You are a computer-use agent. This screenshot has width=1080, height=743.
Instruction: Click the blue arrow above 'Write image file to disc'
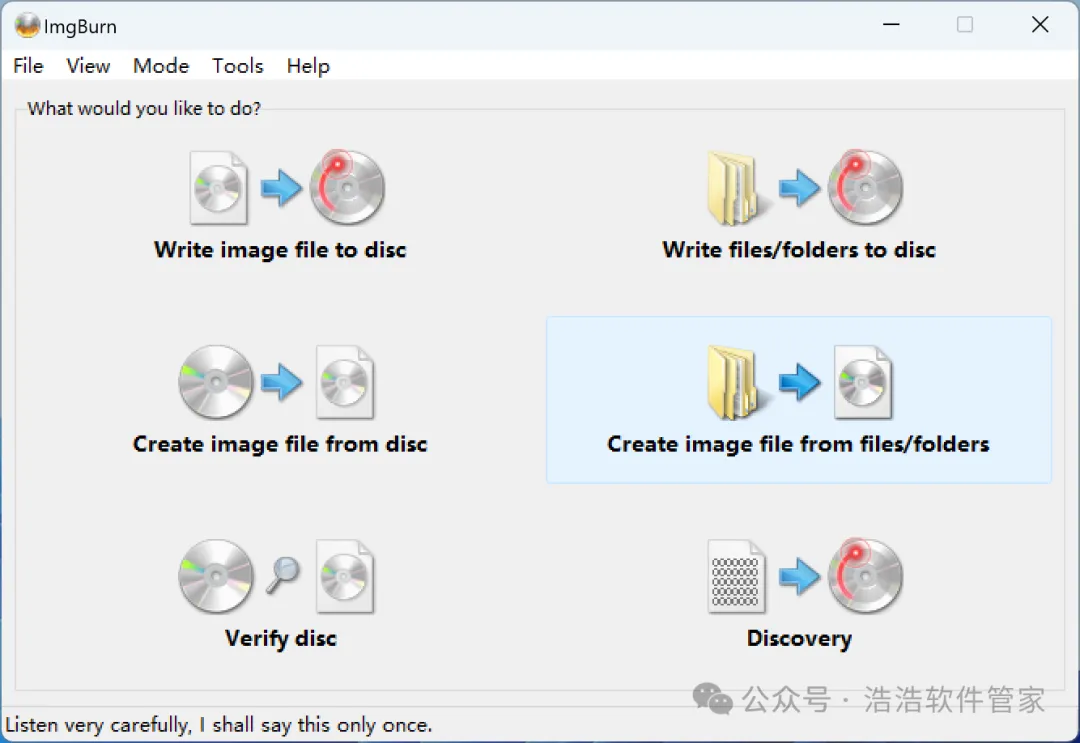(281, 188)
